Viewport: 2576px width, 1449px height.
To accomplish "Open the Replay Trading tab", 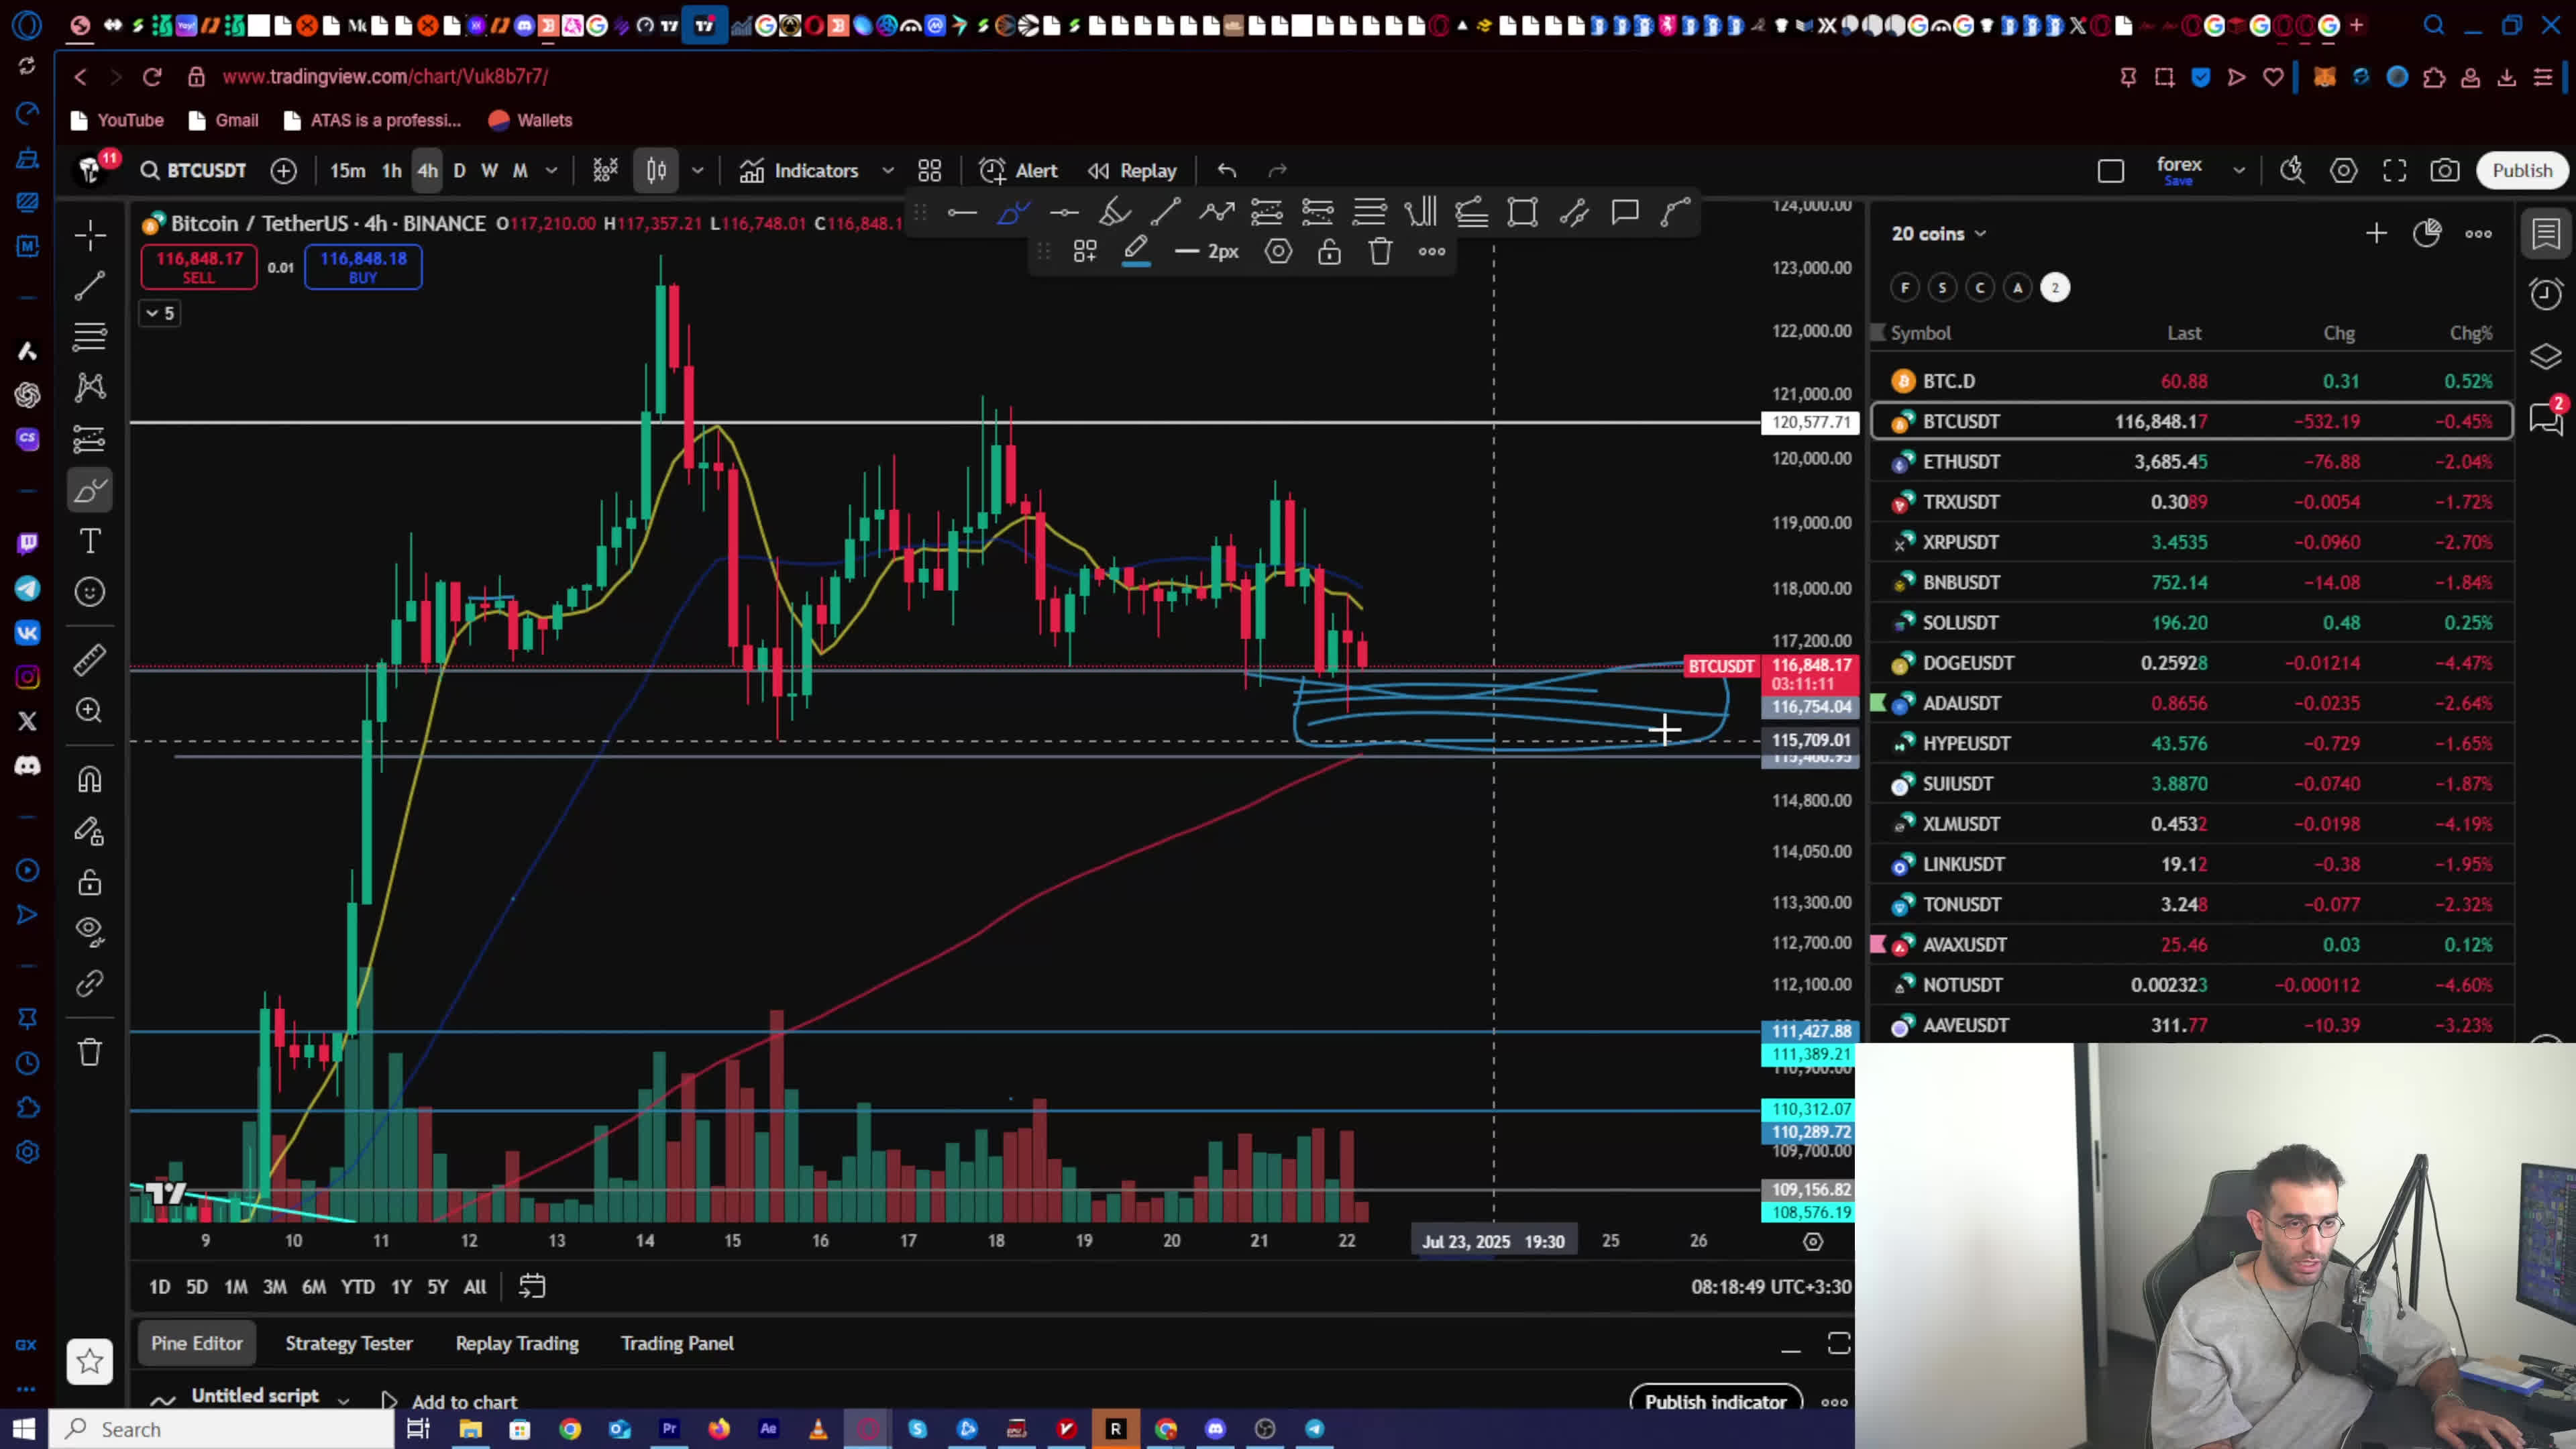I will [517, 1344].
